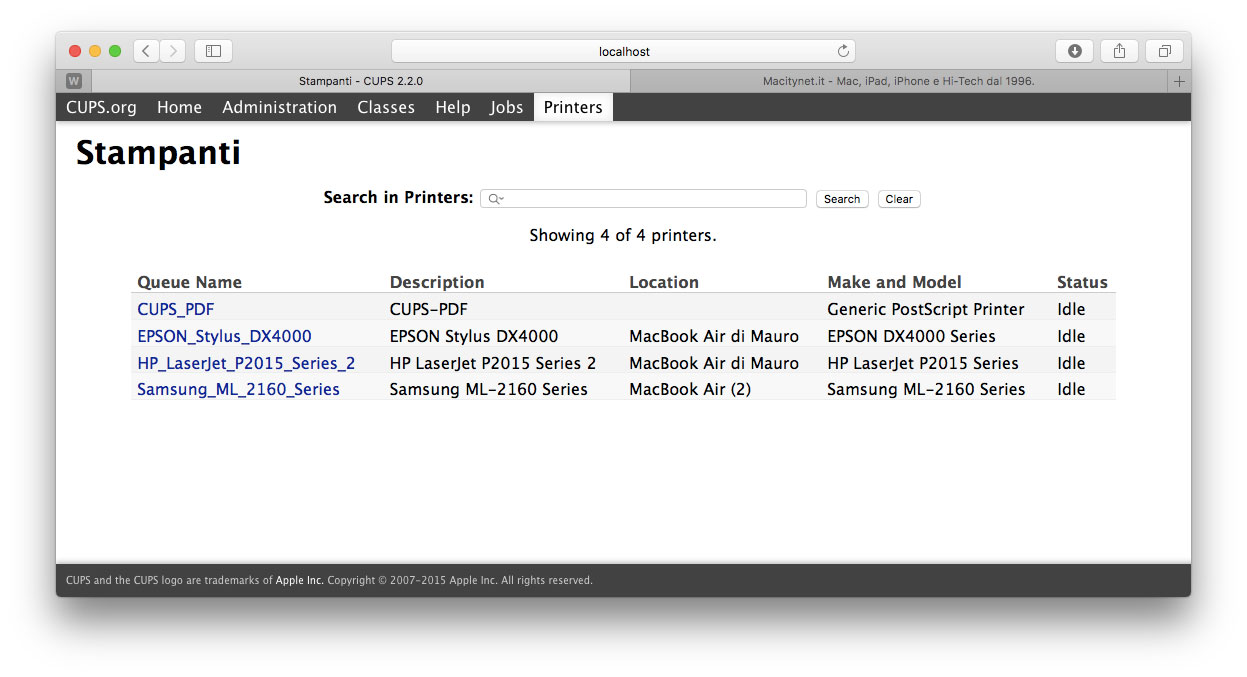Reload the page with the refresh icon
1247x677 pixels.
pos(843,51)
